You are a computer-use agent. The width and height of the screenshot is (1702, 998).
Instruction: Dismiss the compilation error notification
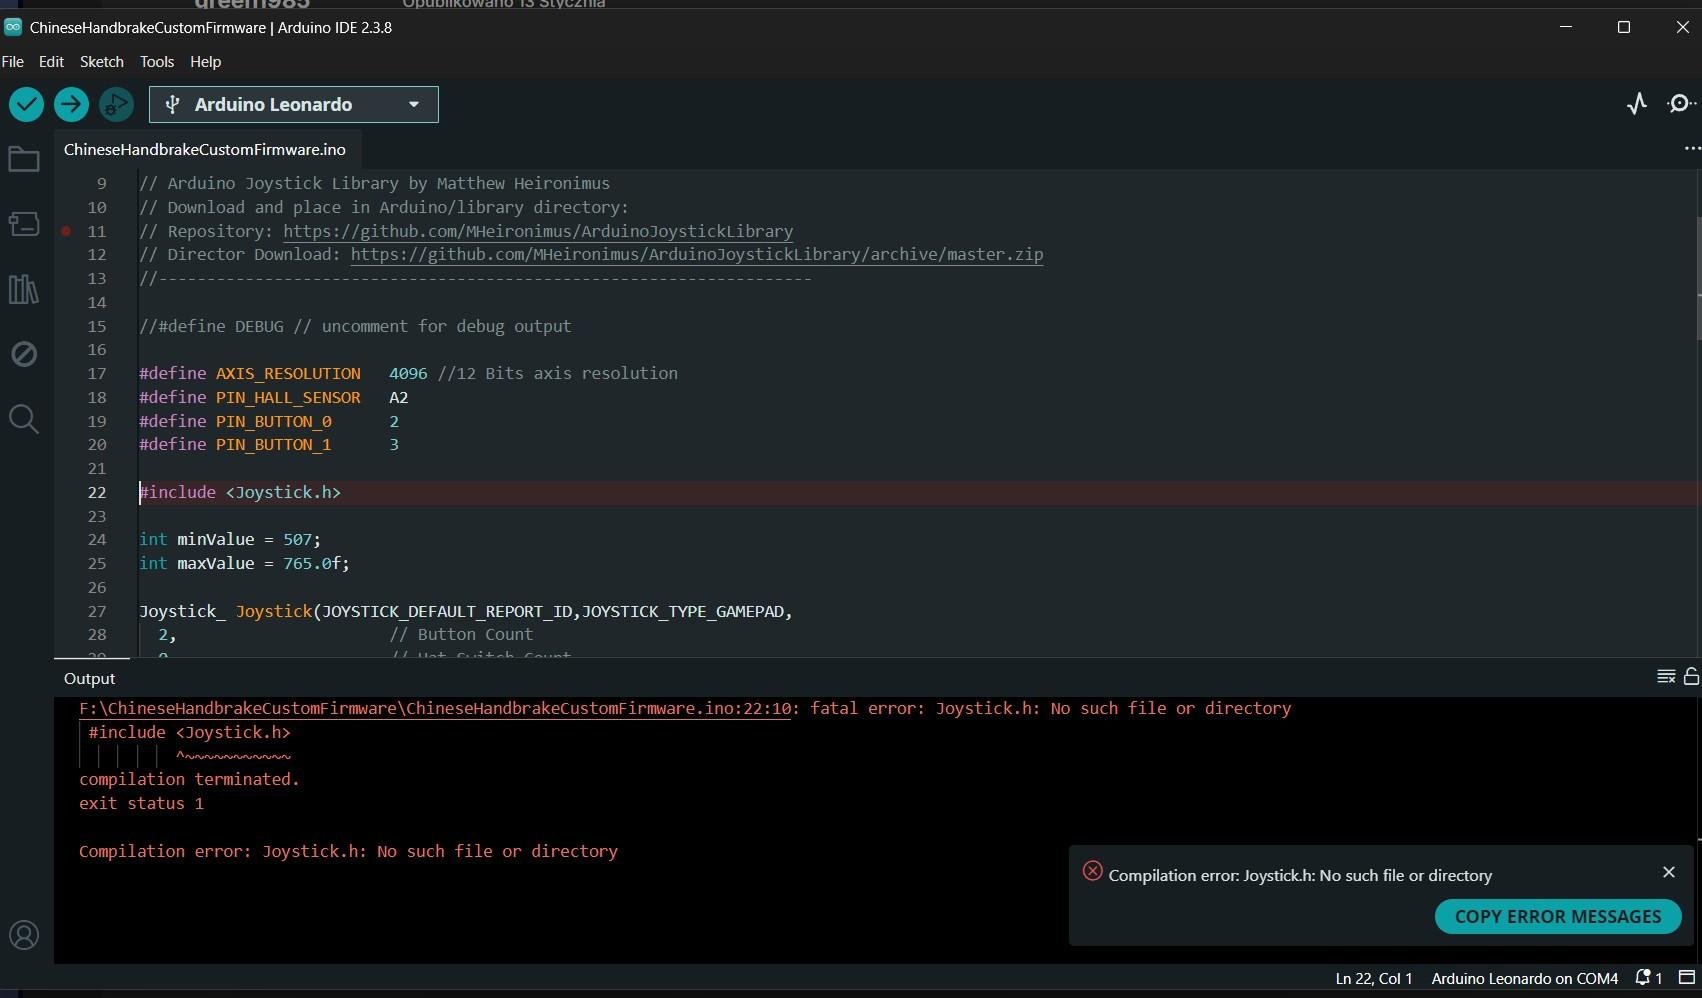coord(1668,872)
